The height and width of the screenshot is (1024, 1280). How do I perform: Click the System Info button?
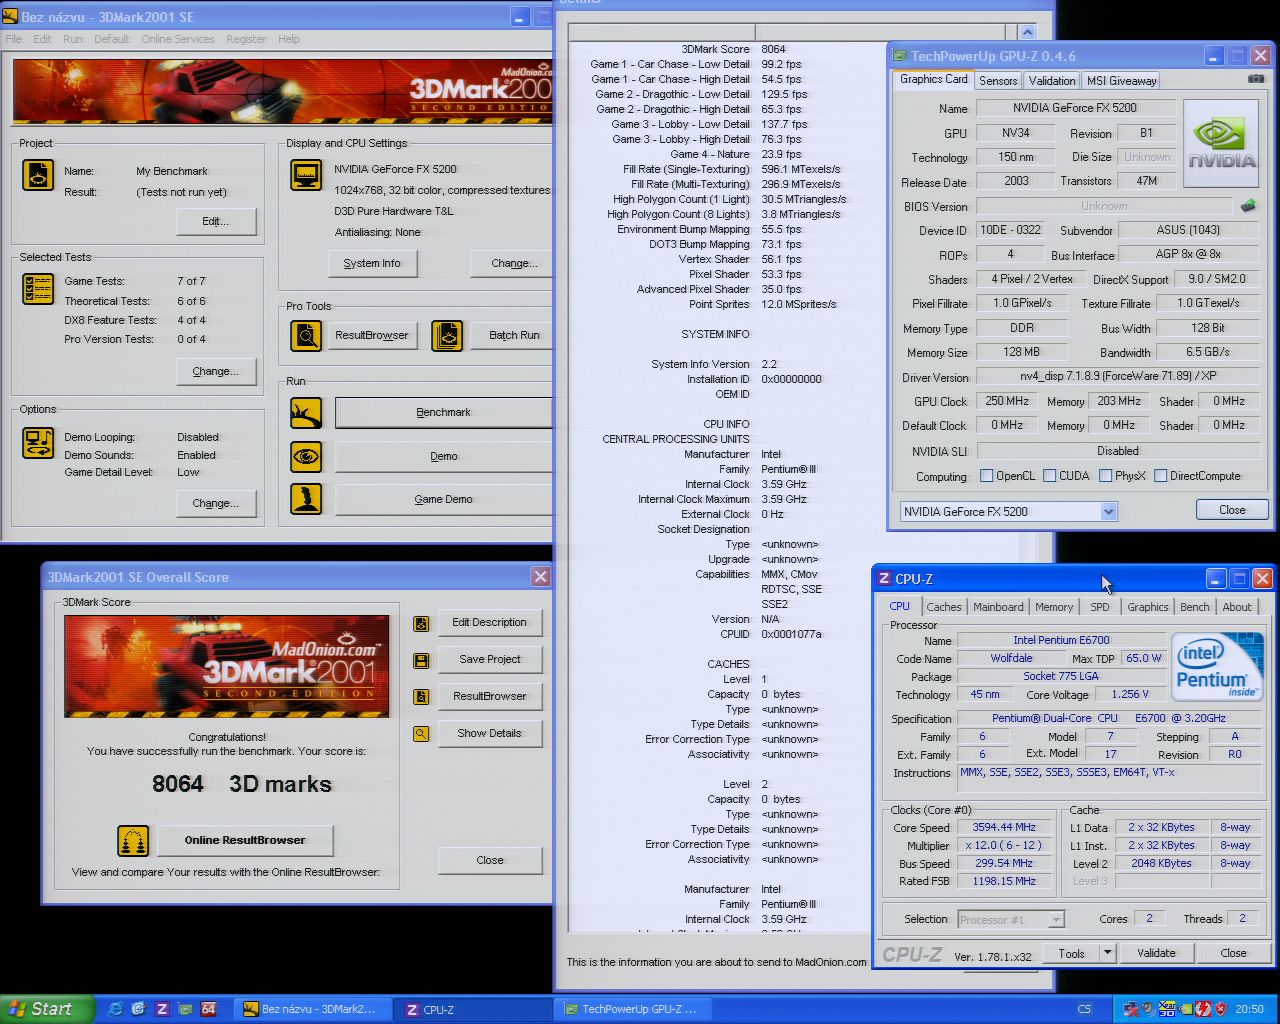tap(372, 263)
